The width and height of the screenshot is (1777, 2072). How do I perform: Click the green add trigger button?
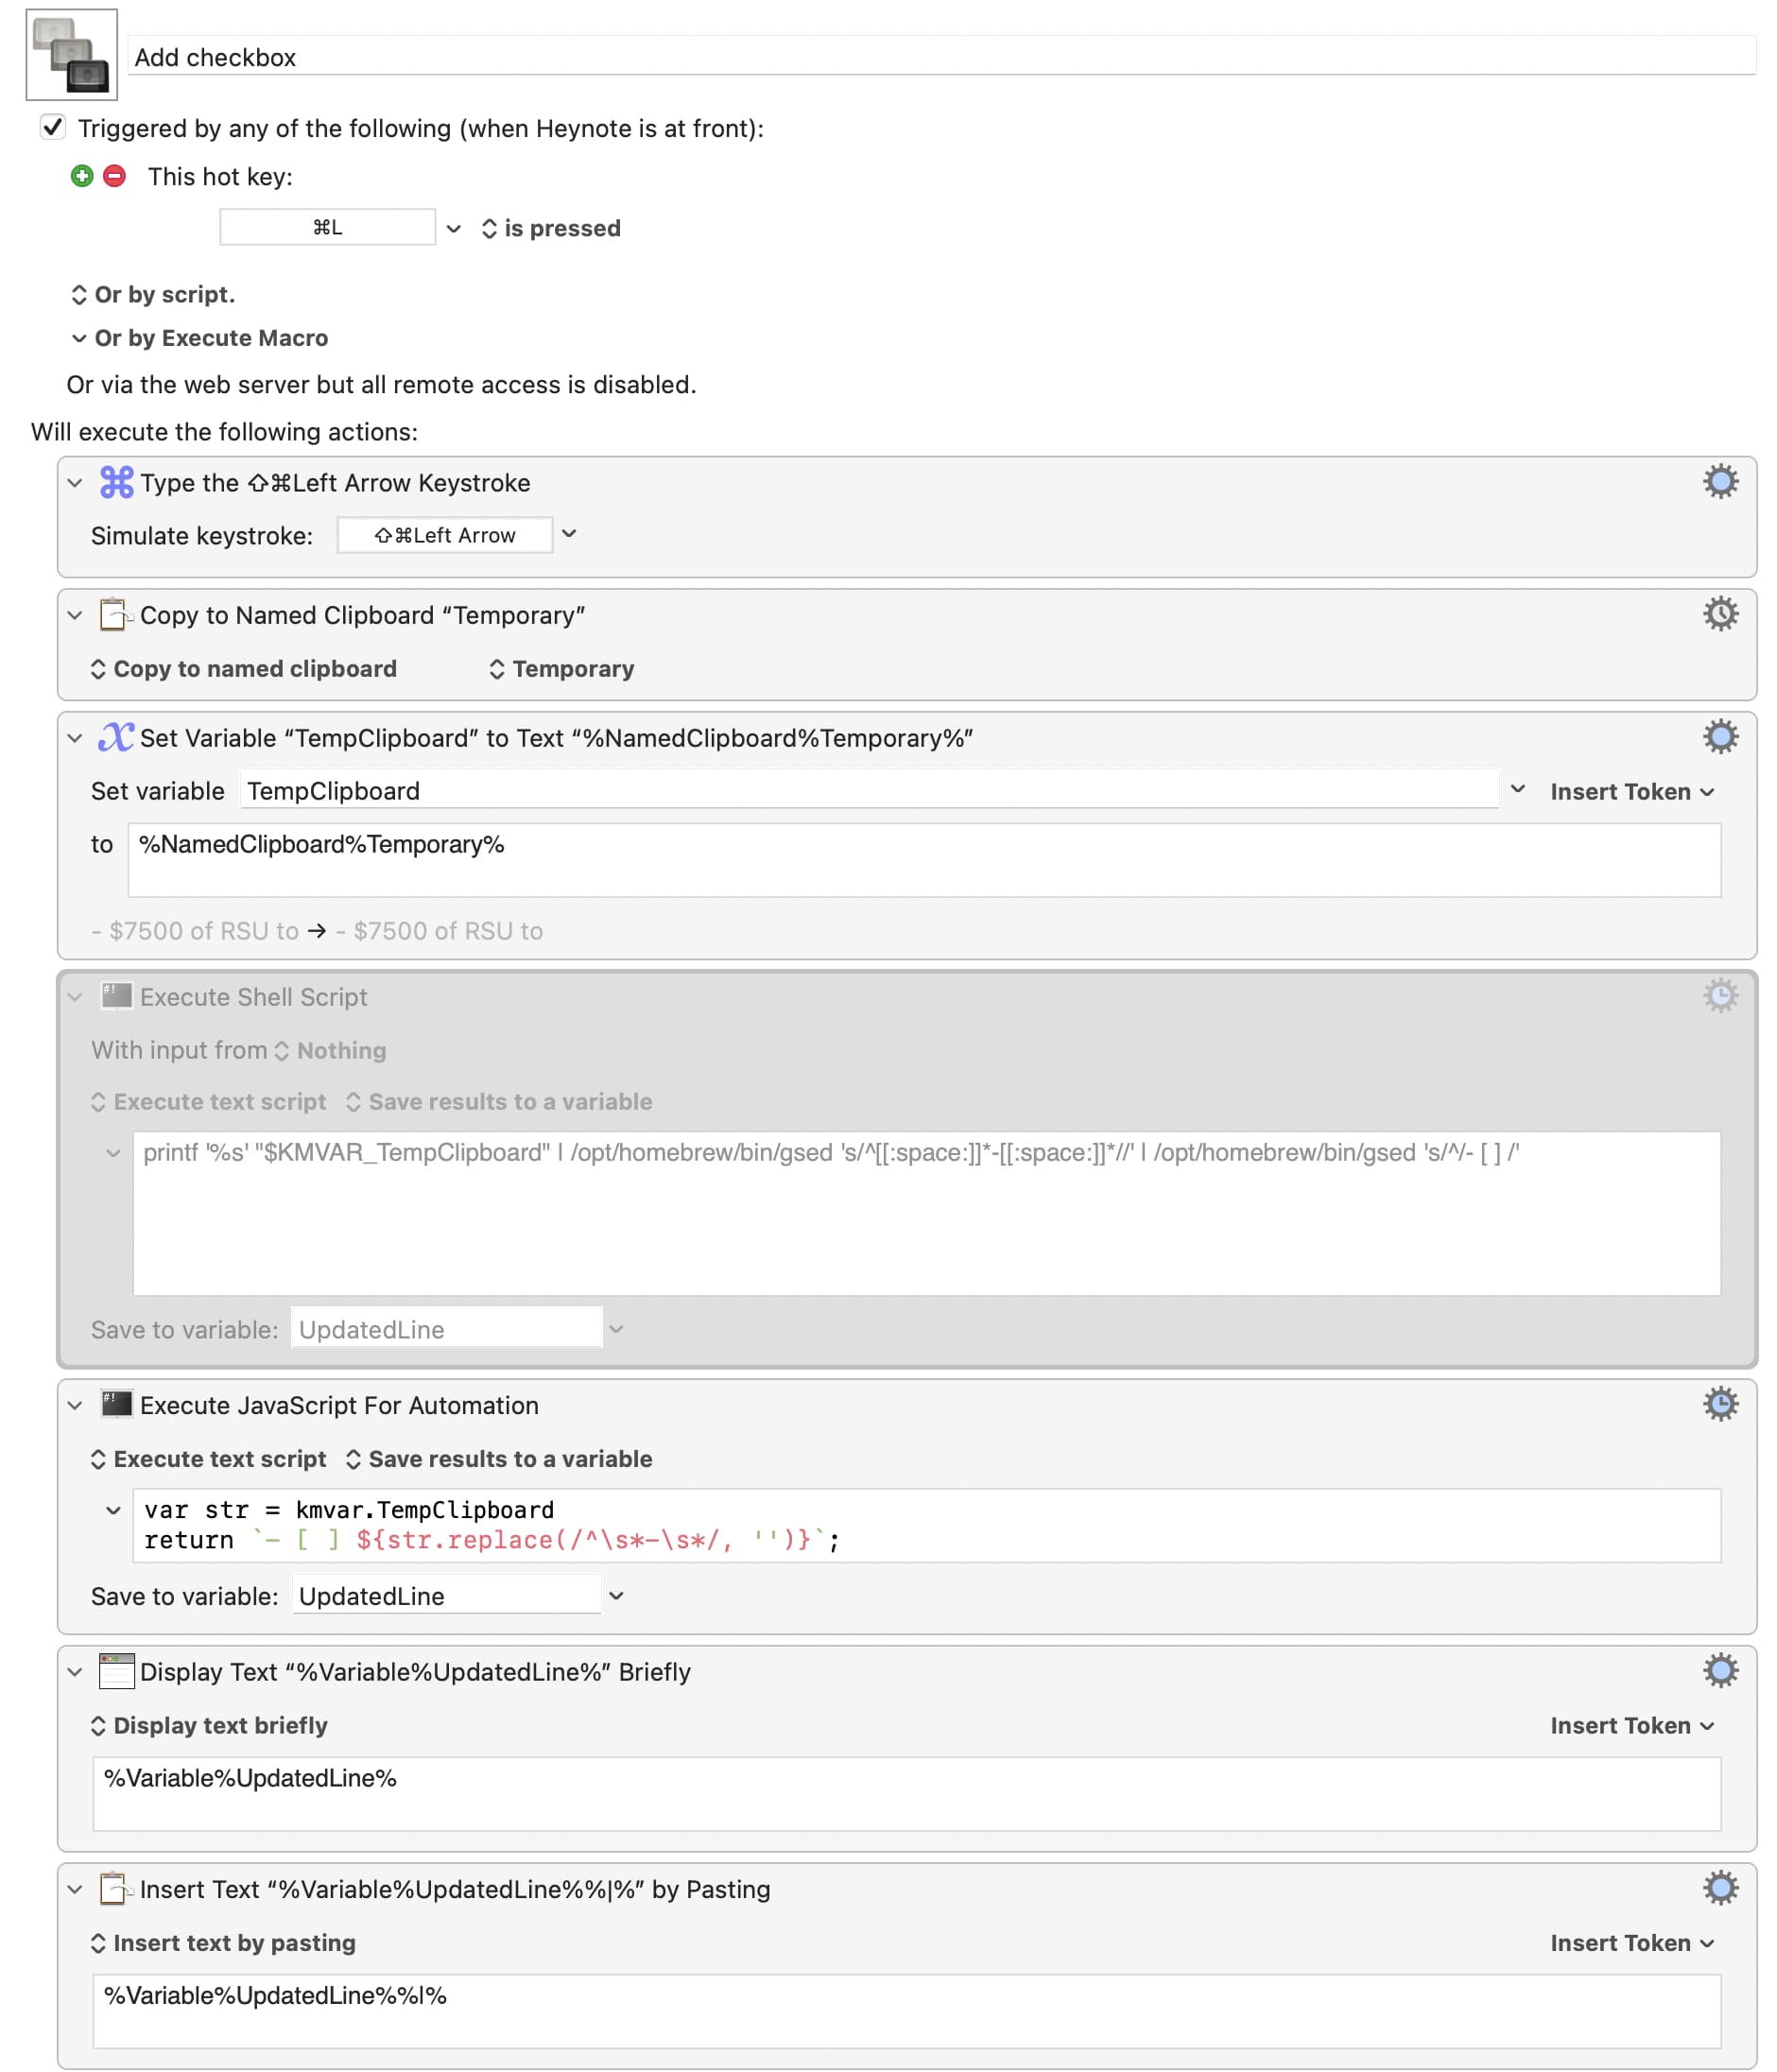tap(82, 176)
